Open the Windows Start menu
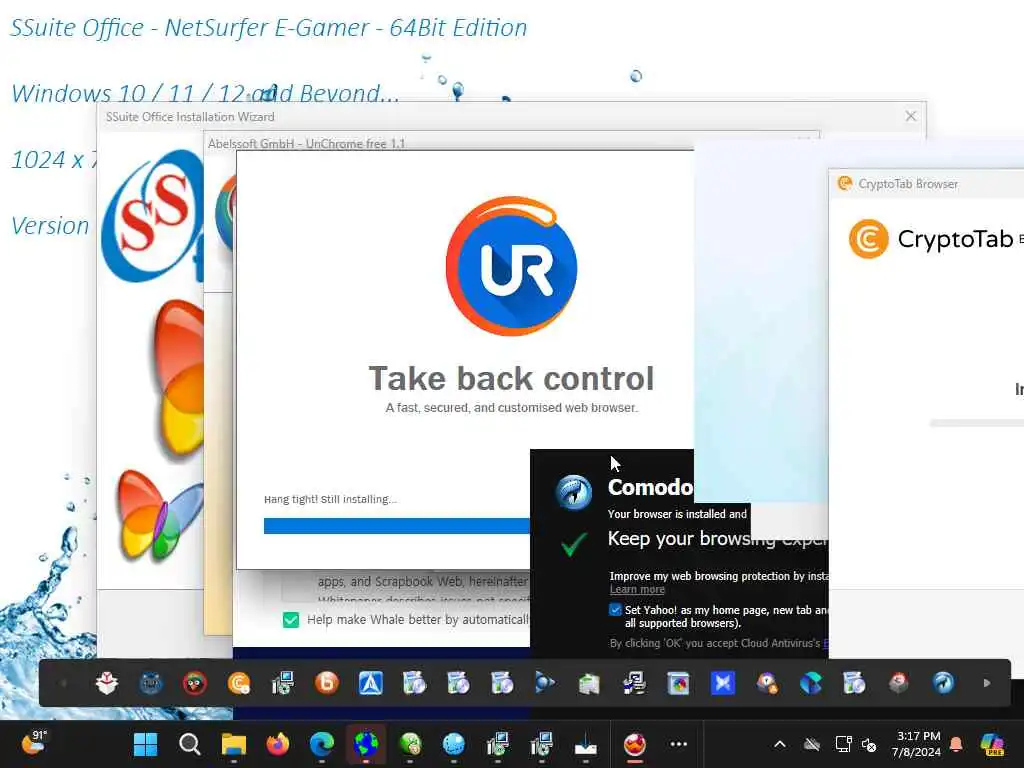 [x=145, y=744]
